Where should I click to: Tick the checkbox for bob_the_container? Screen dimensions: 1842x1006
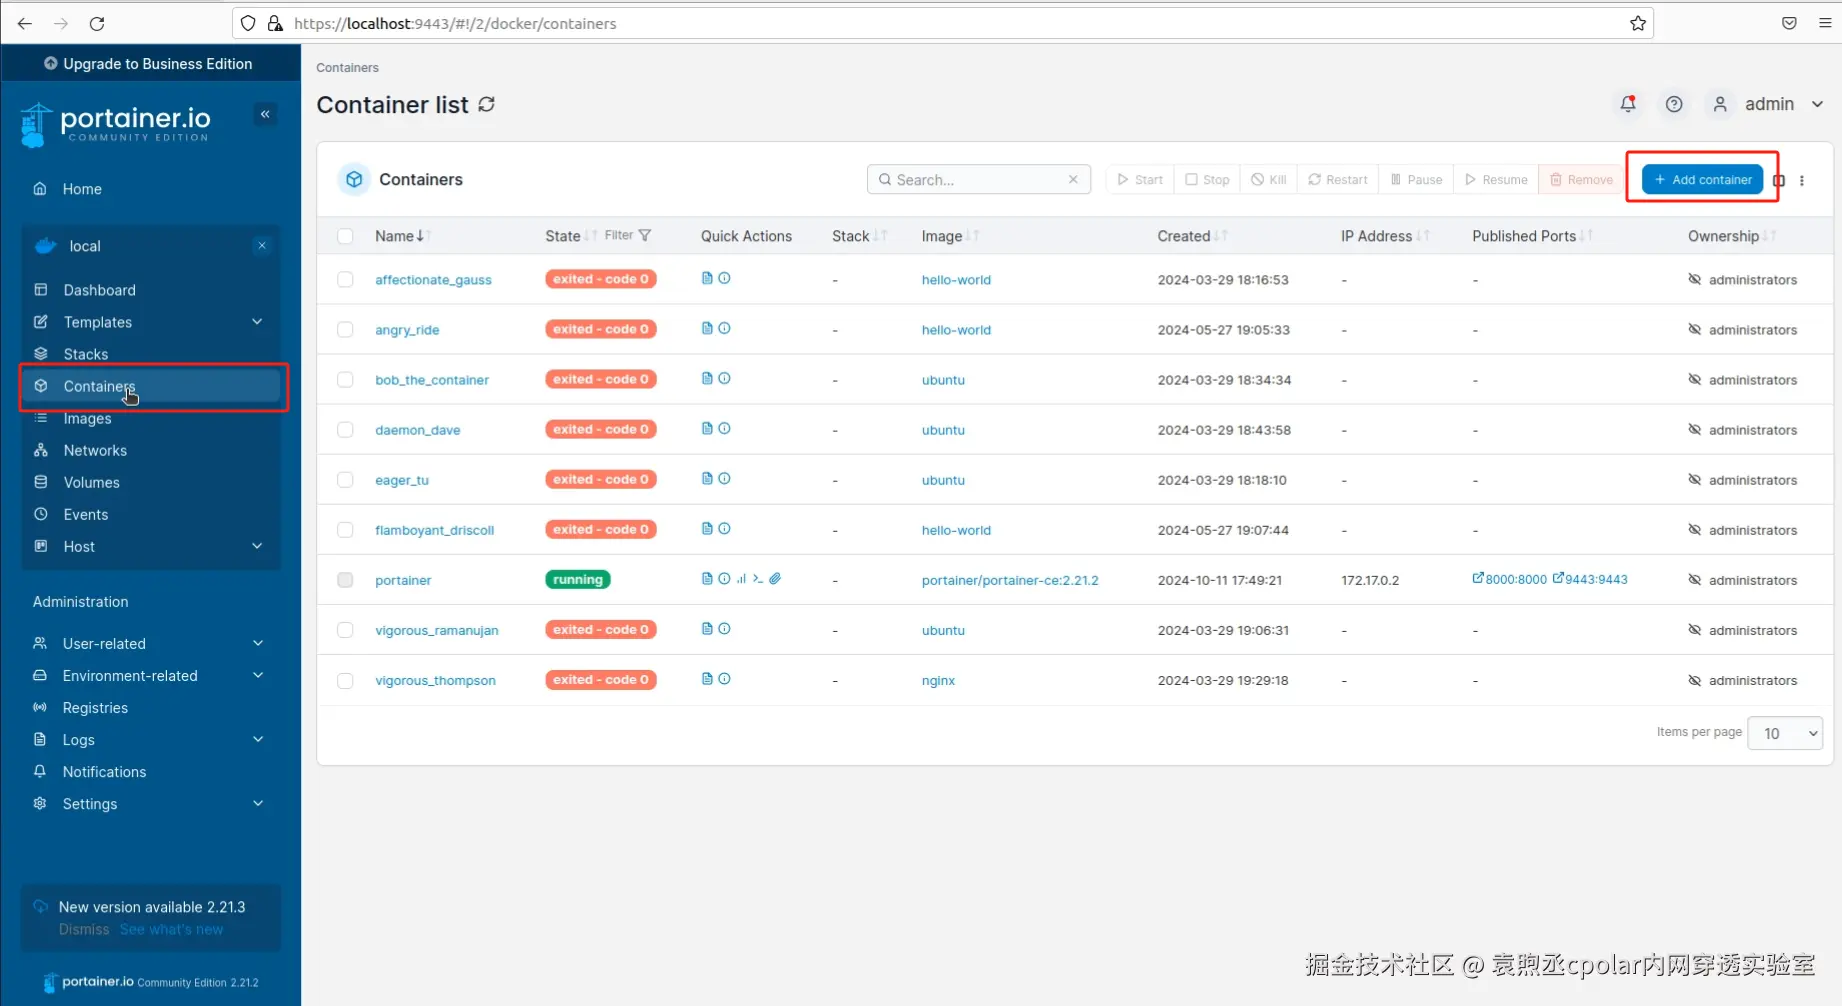345,380
